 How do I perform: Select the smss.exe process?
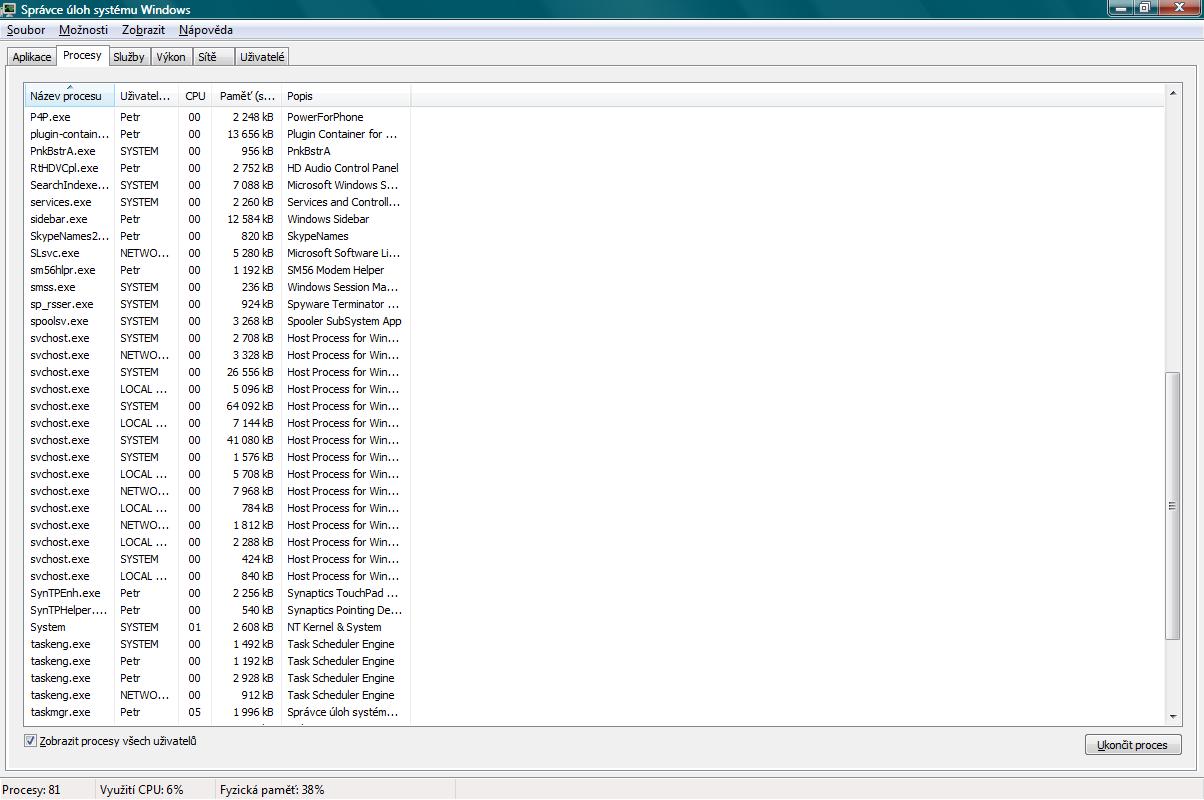(x=217, y=287)
